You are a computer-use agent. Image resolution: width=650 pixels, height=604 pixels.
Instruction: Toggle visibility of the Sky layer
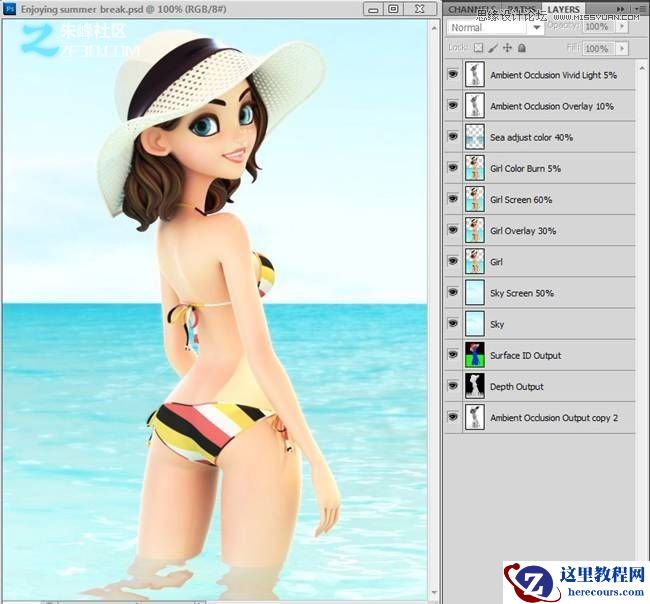pyautogui.click(x=453, y=323)
